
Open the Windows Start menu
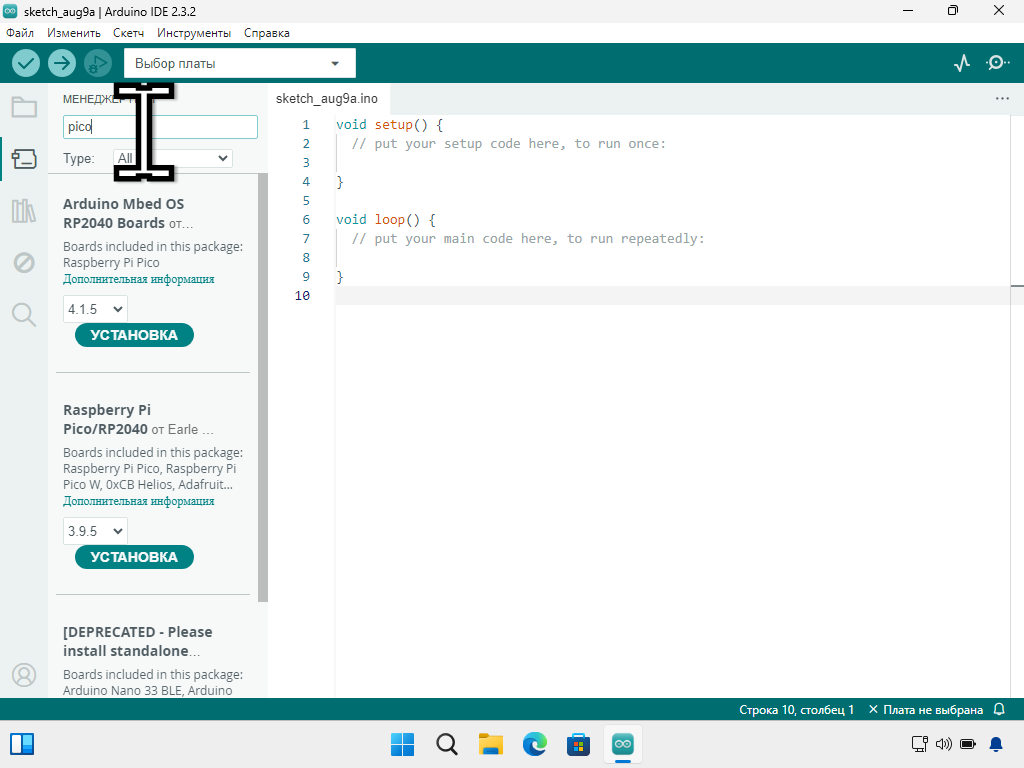point(402,744)
